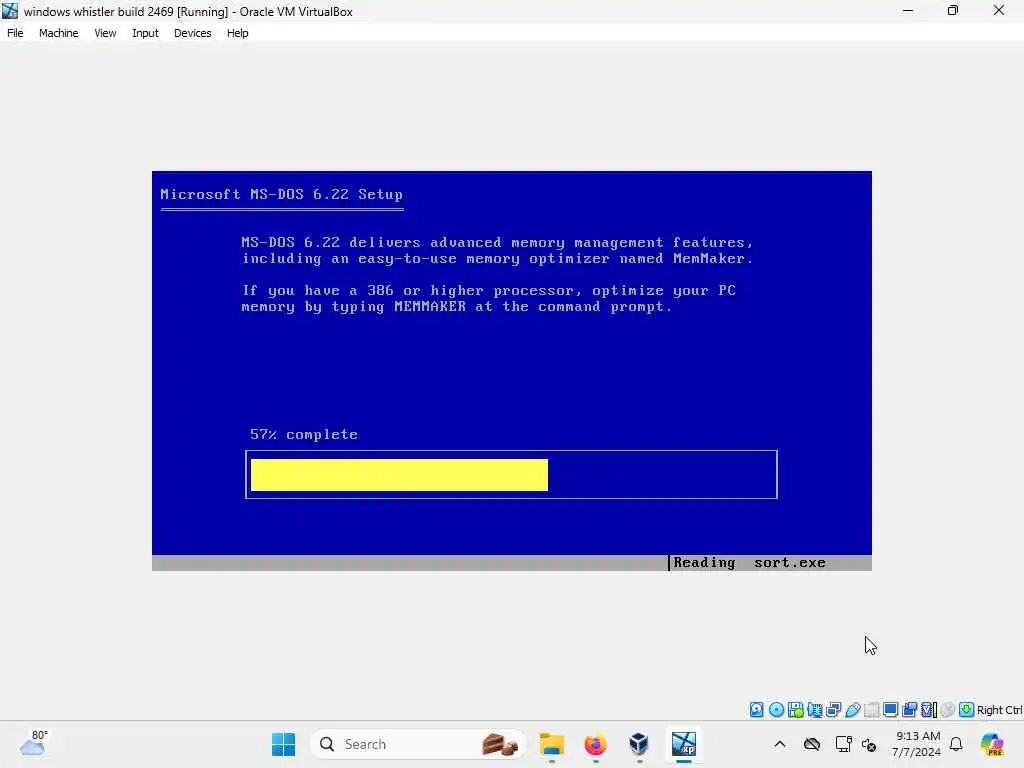The width and height of the screenshot is (1024, 768).
Task: Click the grayed mouse integration indicator icon
Action: pyautogui.click(x=948, y=710)
